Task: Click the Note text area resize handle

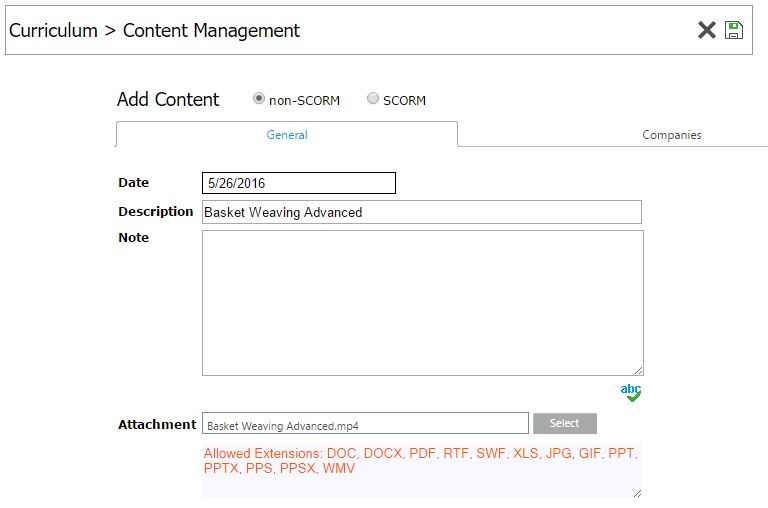Action: click(x=638, y=370)
